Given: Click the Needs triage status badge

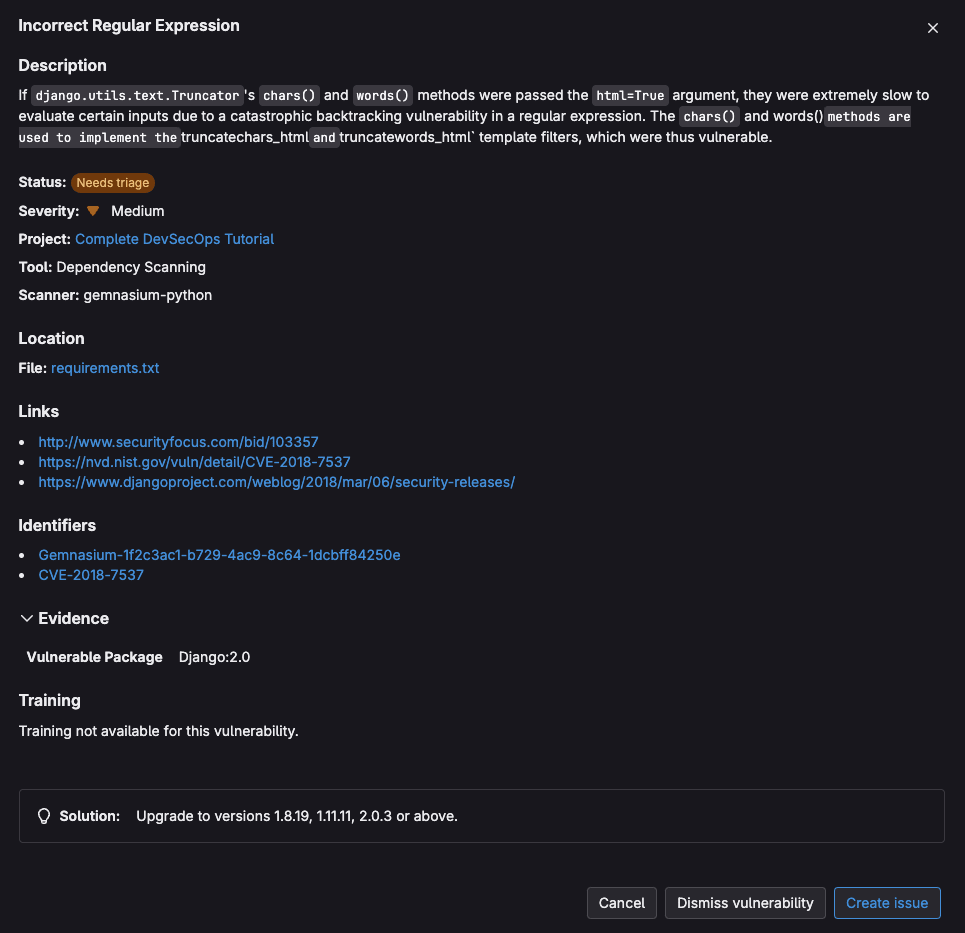Looking at the screenshot, I should coord(112,182).
